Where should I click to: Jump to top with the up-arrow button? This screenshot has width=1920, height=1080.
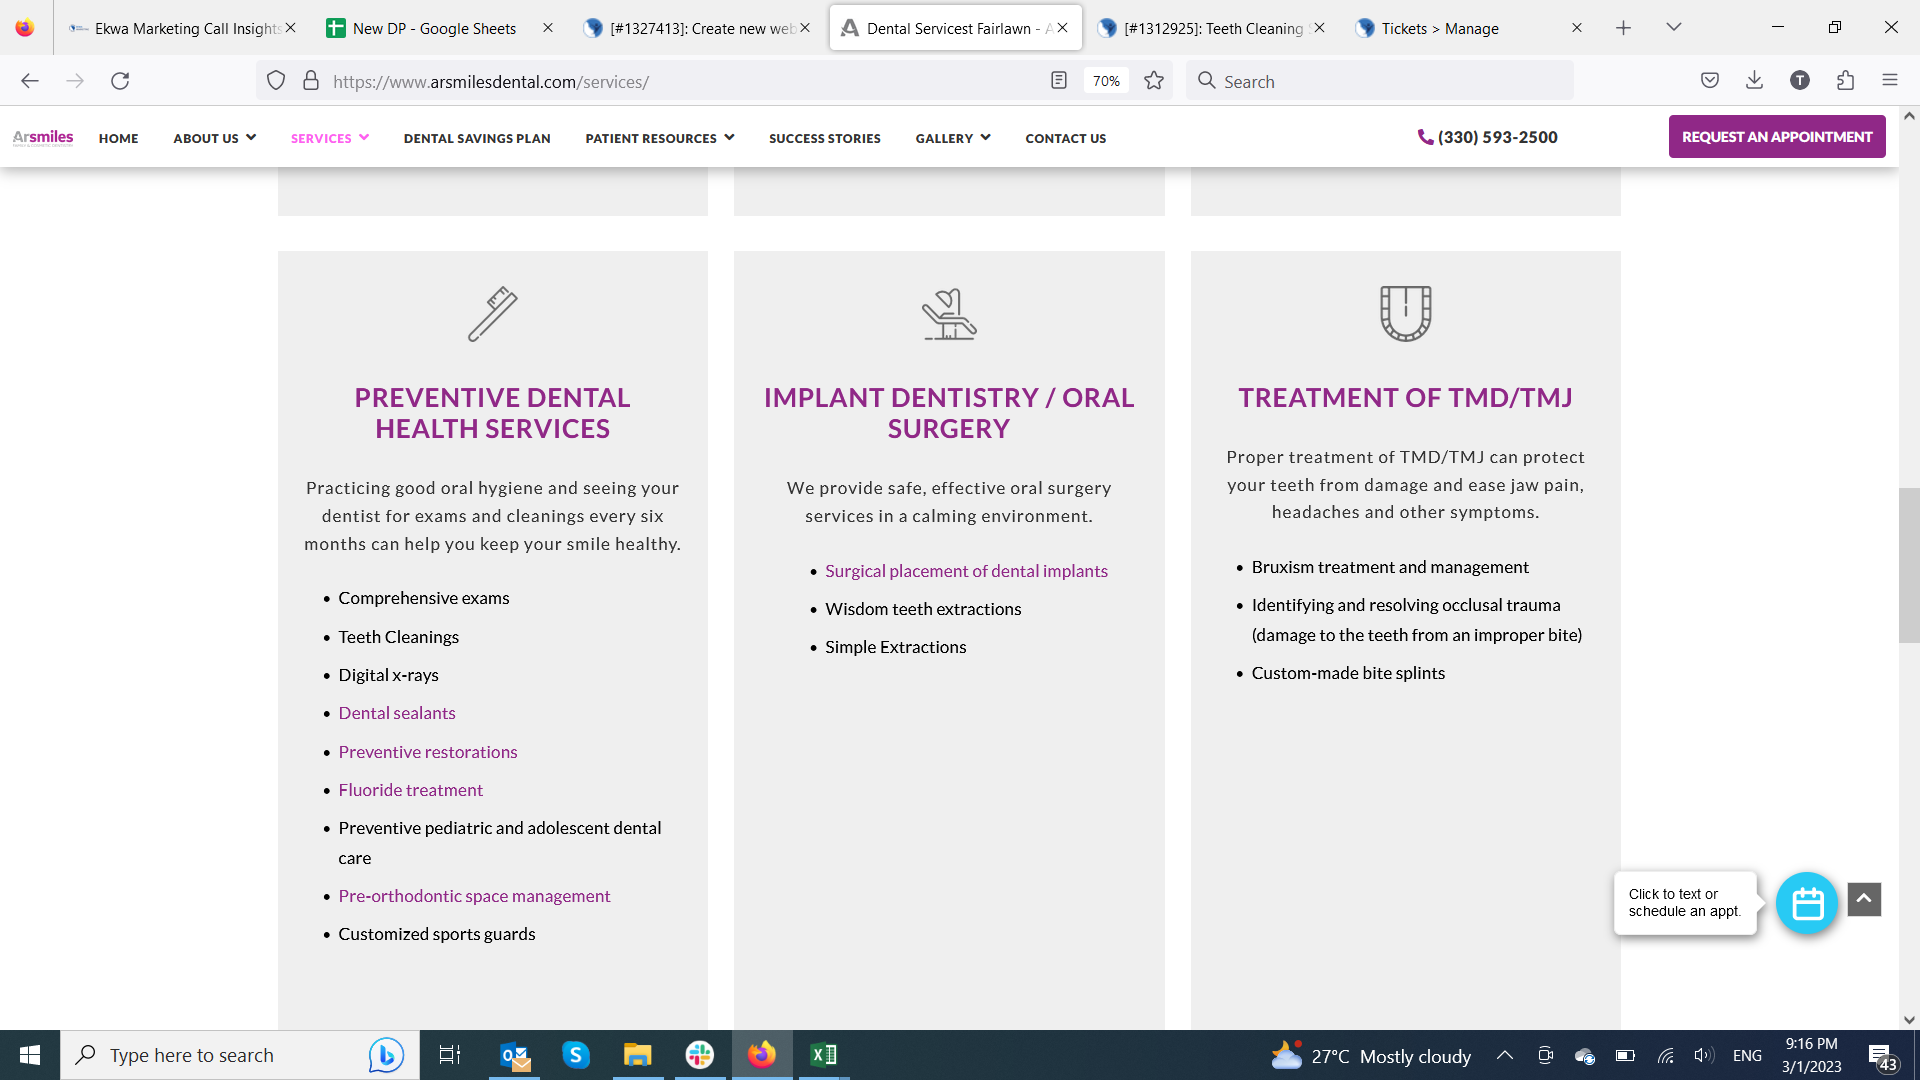(x=1864, y=899)
